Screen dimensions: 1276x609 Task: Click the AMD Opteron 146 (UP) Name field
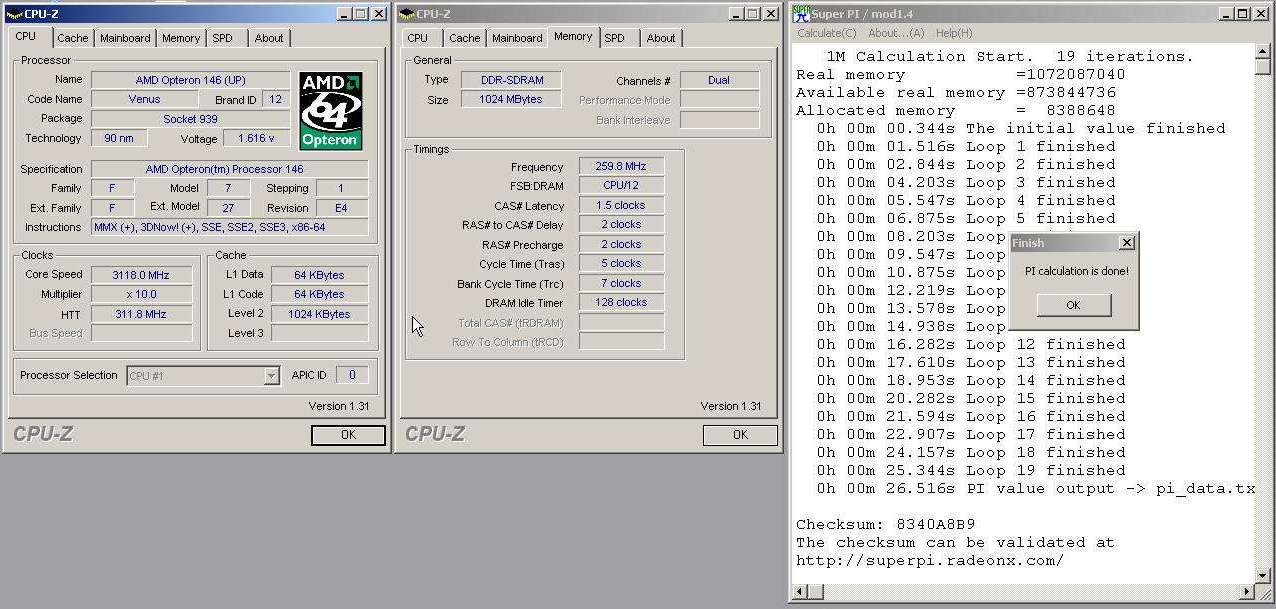click(190, 80)
